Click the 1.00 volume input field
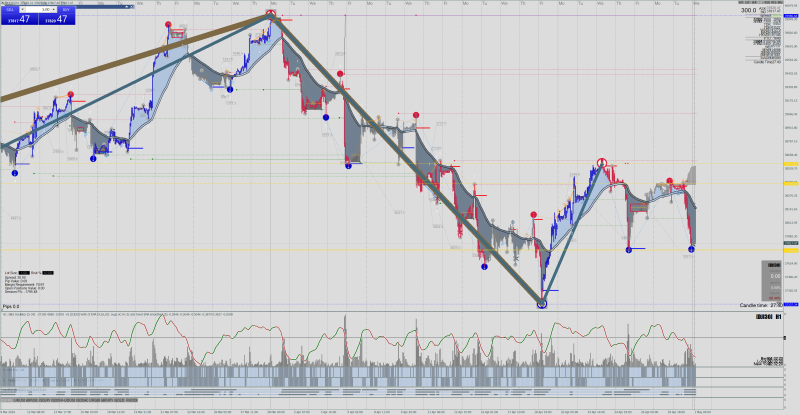 pyautogui.click(x=38, y=9)
